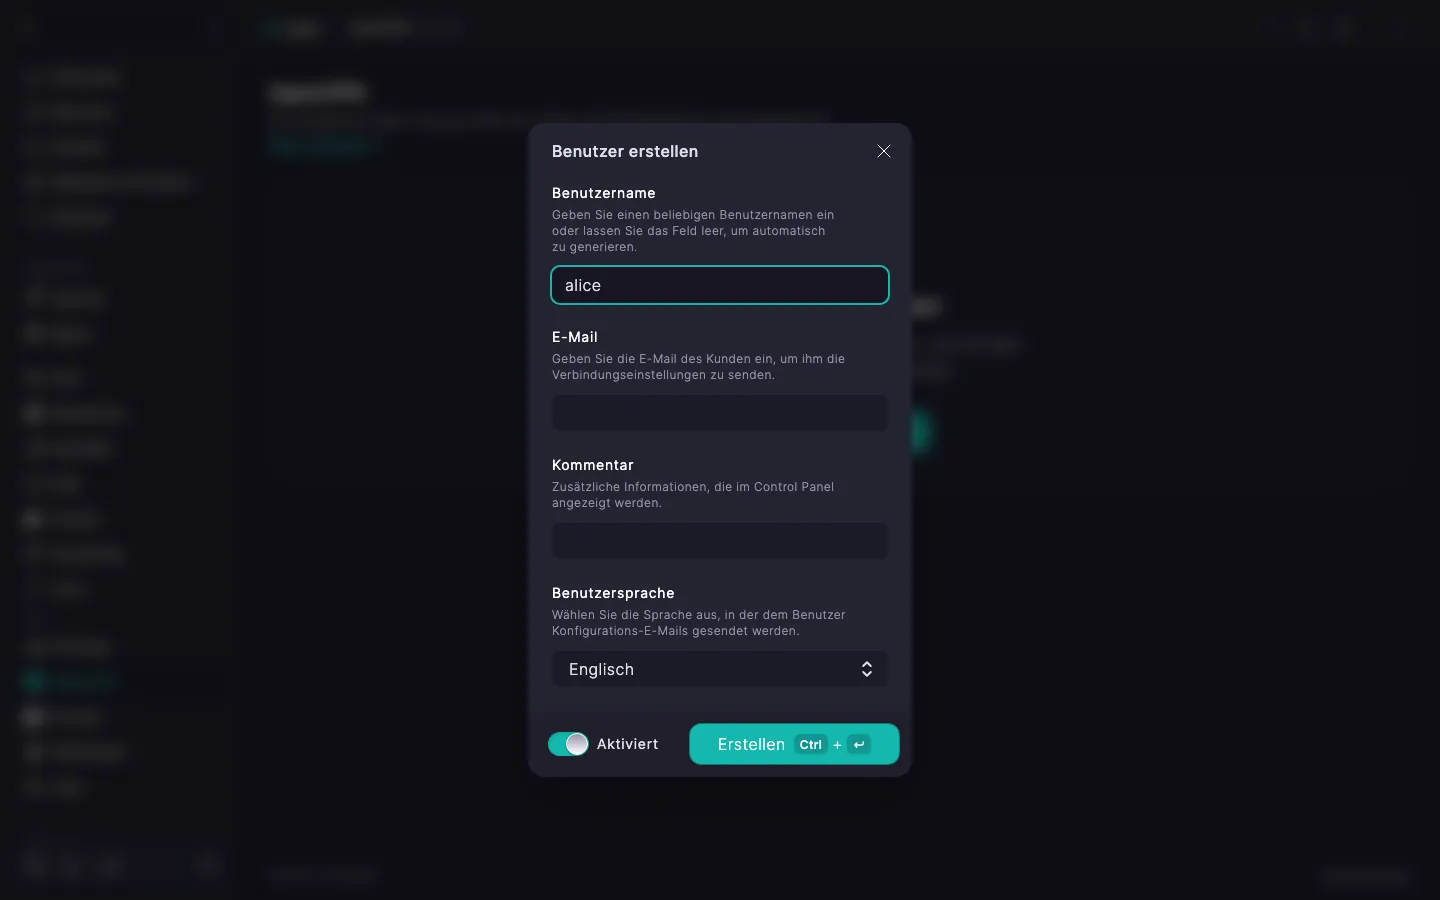
Task: Open the Benutzersprache dropdown showing Englisch
Action: click(x=720, y=669)
